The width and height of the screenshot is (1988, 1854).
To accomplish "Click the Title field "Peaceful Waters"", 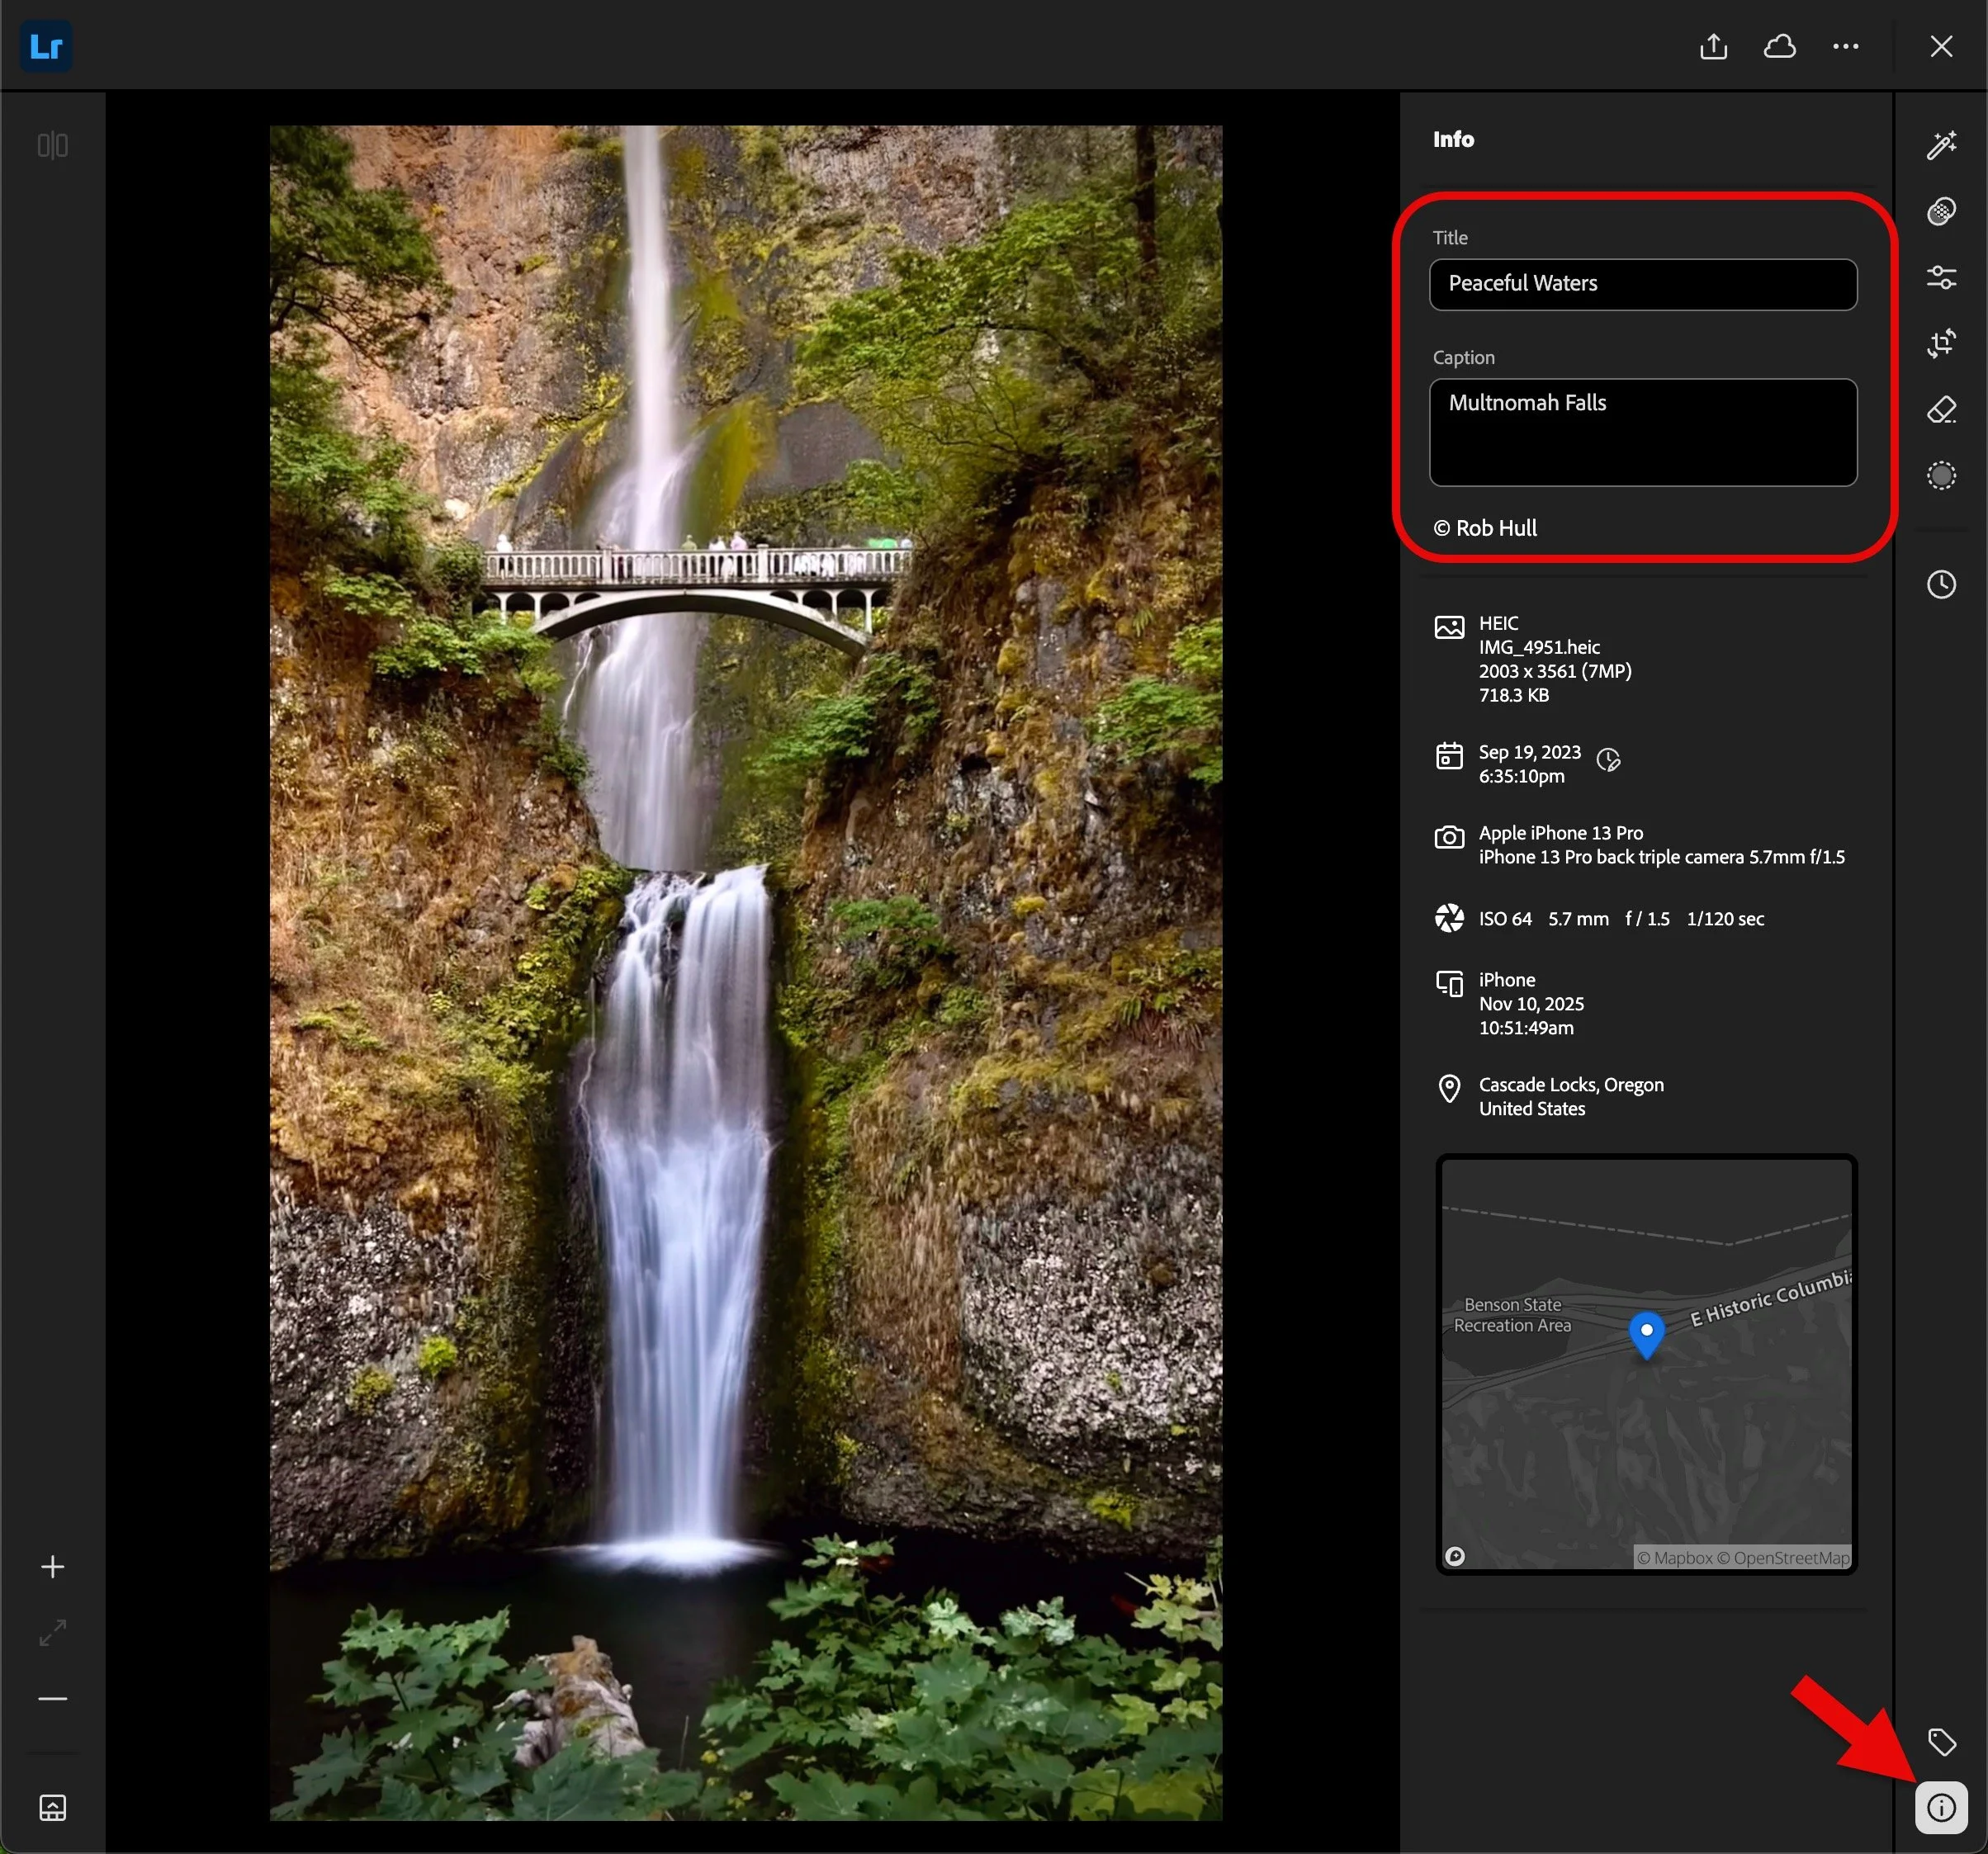I will point(1642,284).
